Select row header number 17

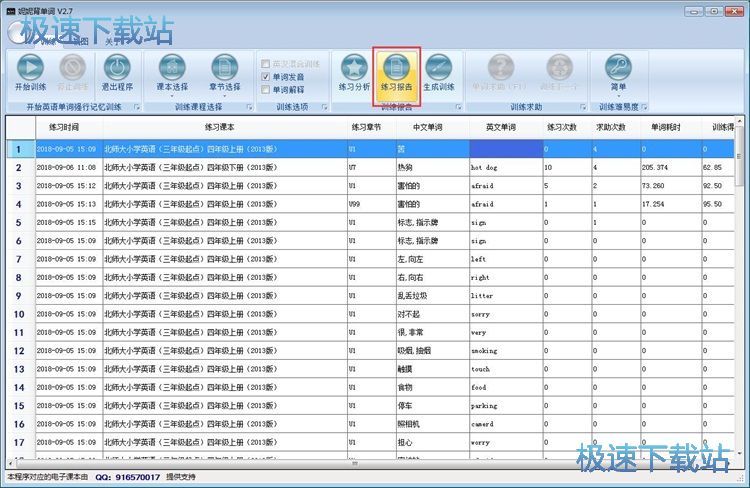click(x=21, y=442)
